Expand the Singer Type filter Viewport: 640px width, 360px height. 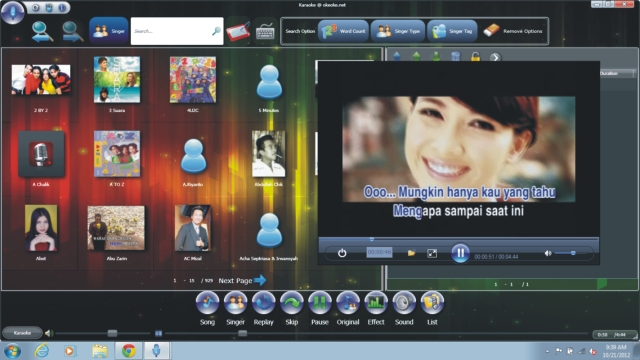pyautogui.click(x=398, y=31)
